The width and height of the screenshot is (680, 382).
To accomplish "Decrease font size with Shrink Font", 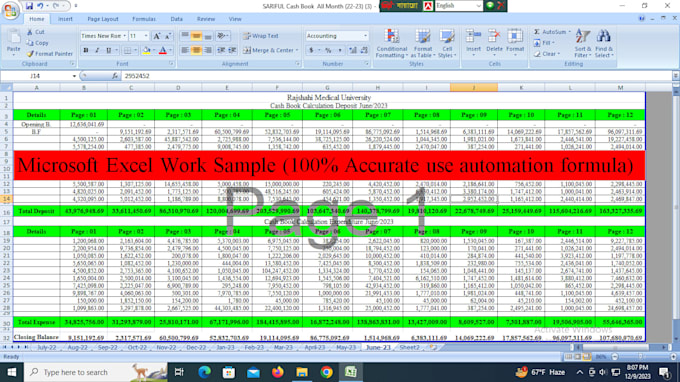I will coord(168,36).
